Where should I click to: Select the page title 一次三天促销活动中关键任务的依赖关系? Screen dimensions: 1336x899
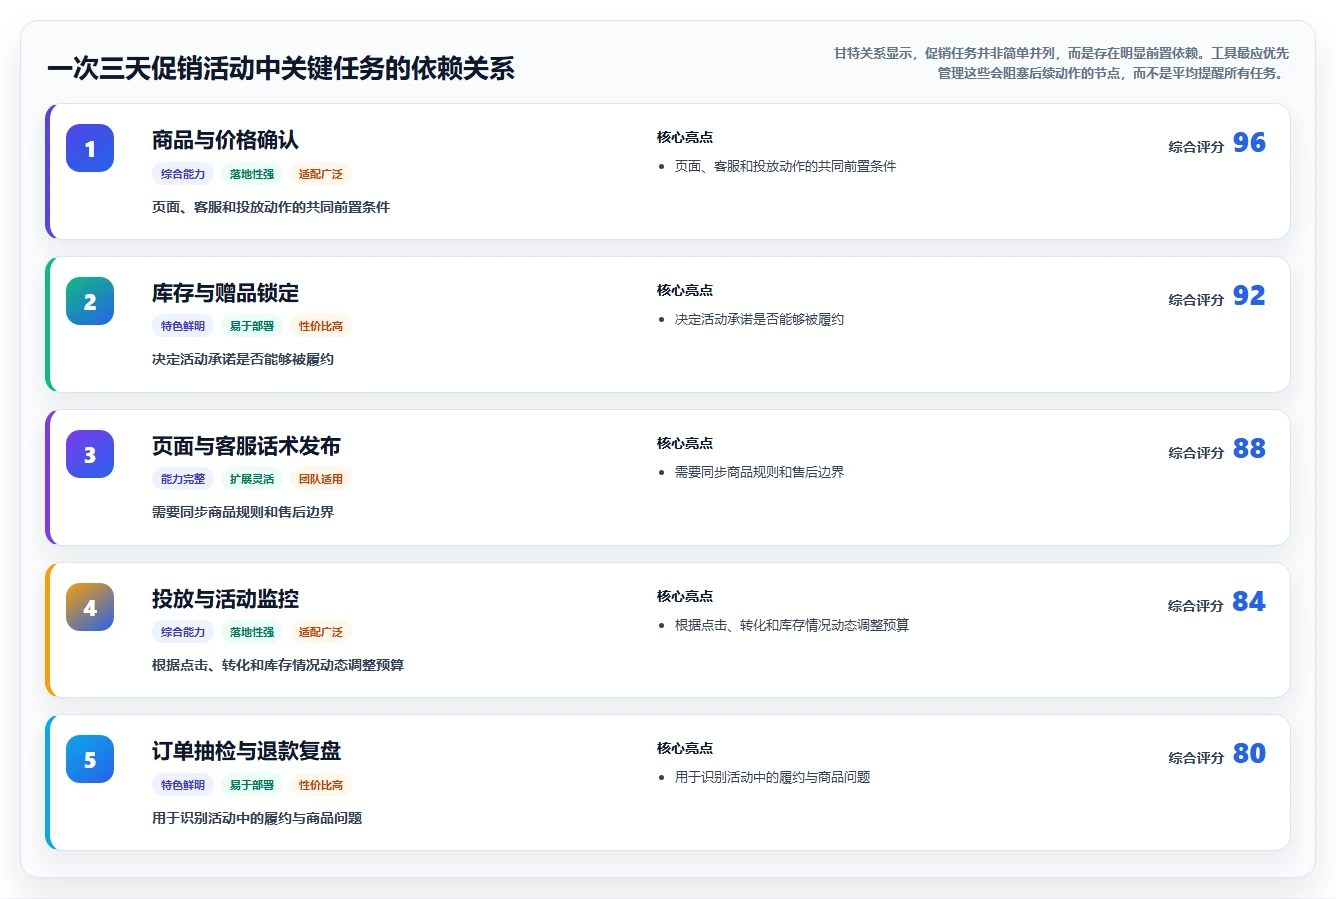[x=281, y=68]
